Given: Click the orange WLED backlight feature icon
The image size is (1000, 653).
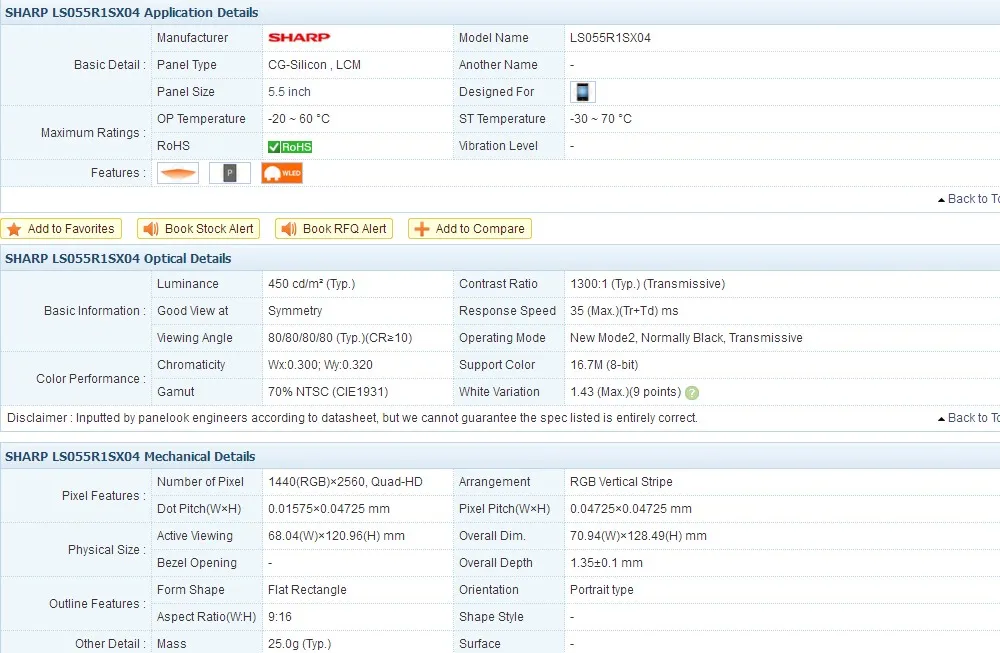Looking at the screenshot, I should coord(282,173).
